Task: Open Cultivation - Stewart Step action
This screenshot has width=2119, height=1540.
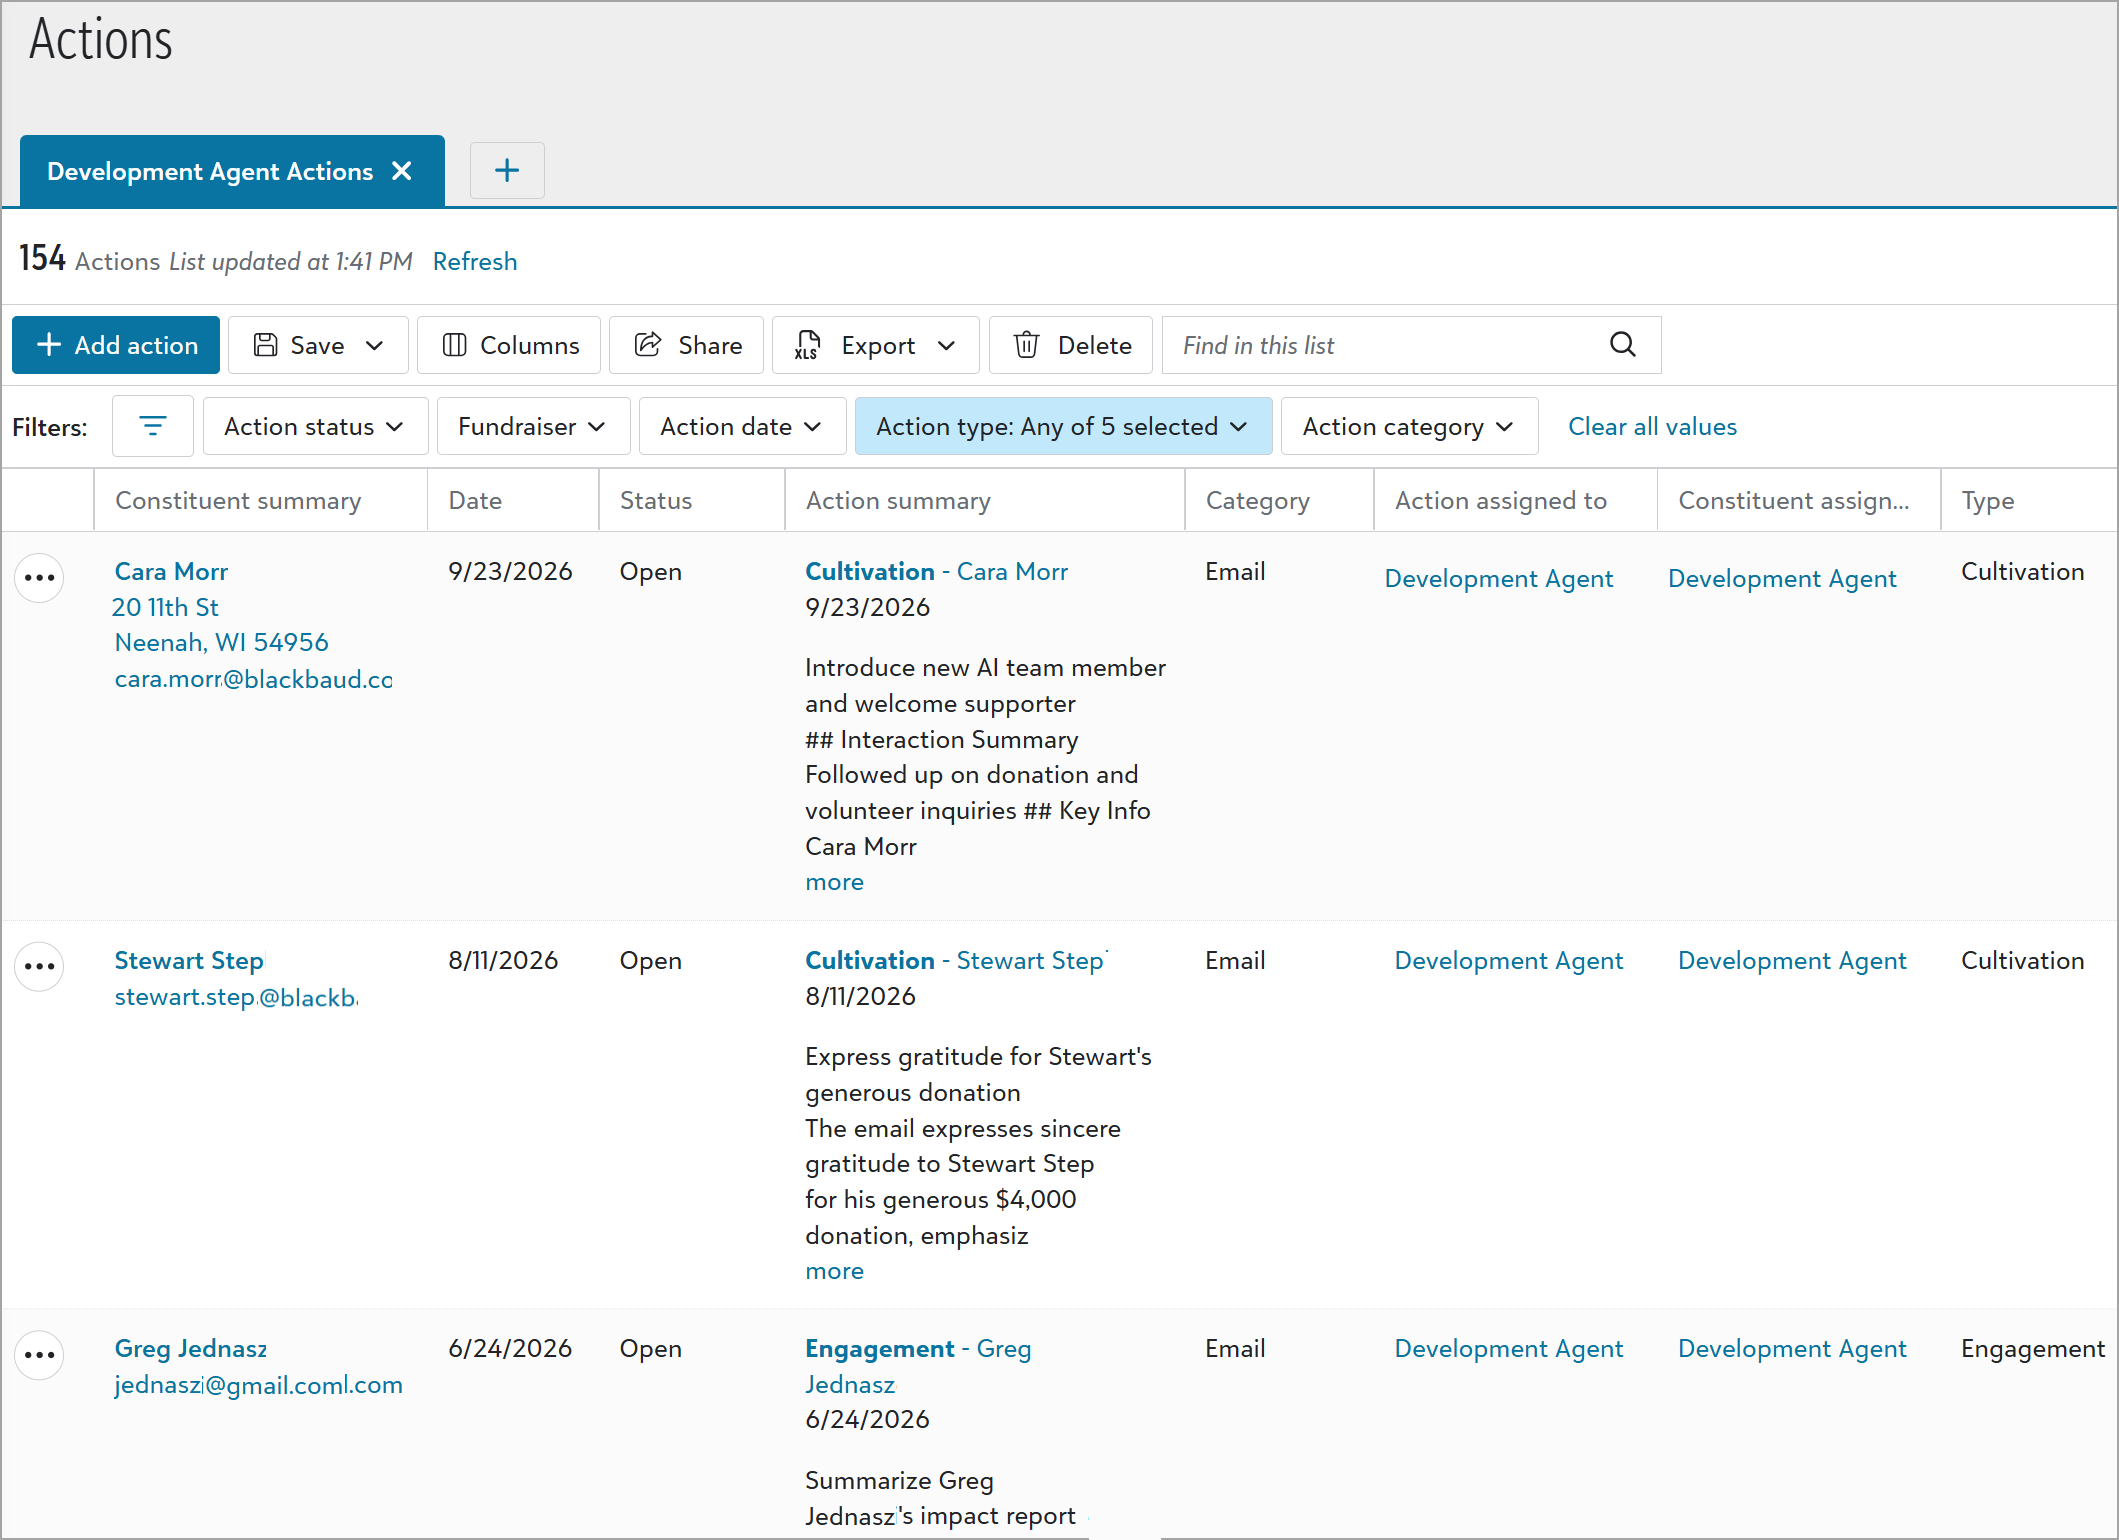Action: click(954, 960)
